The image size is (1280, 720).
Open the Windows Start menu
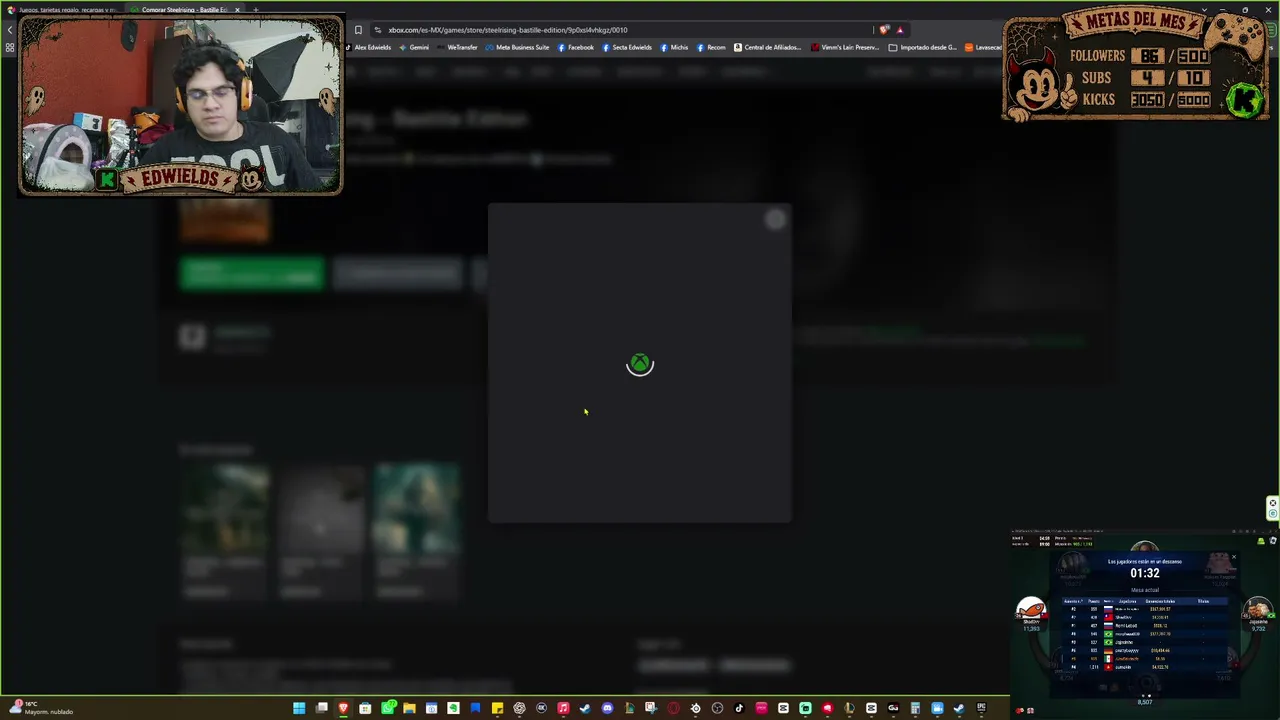click(299, 709)
